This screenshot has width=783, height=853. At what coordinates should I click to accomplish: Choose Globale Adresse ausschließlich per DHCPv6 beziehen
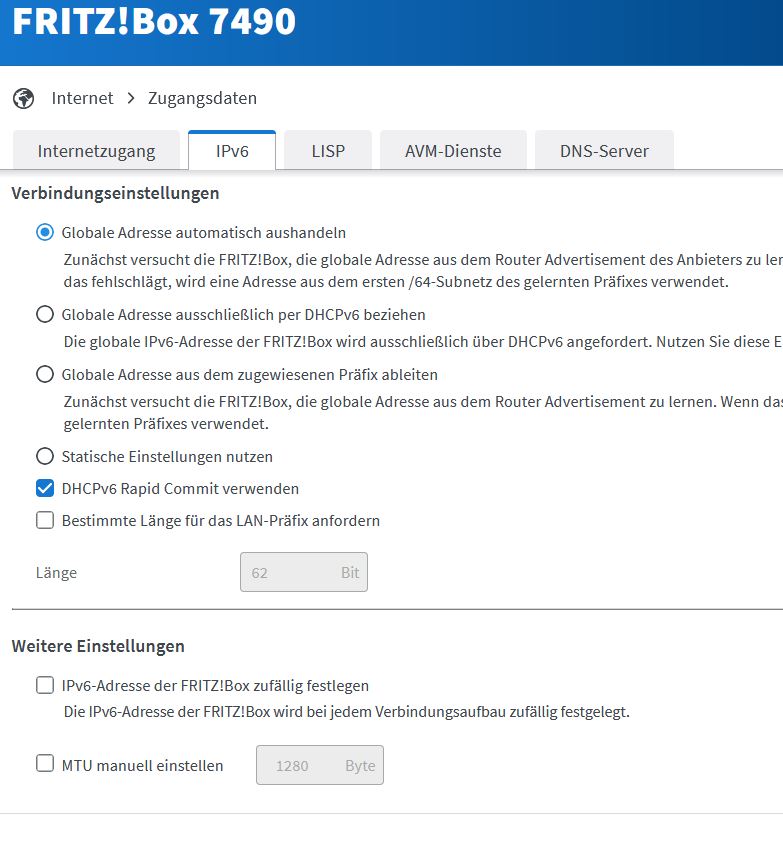pos(45,314)
